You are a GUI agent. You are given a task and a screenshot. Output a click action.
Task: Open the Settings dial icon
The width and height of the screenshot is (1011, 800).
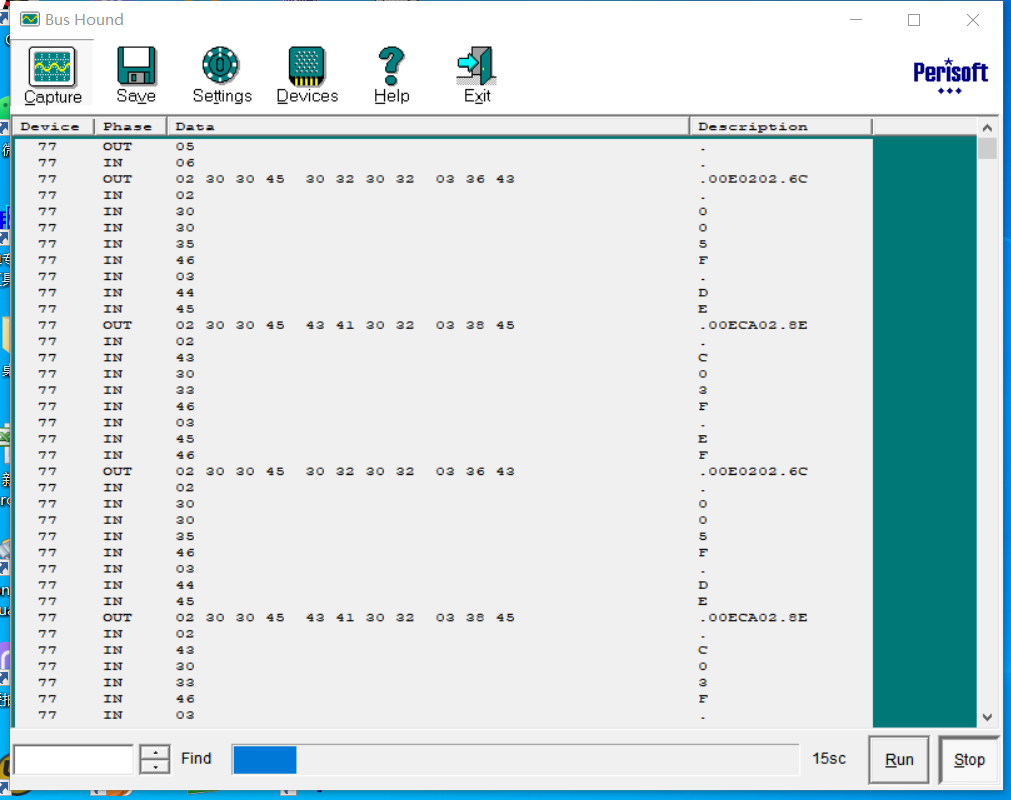221,66
